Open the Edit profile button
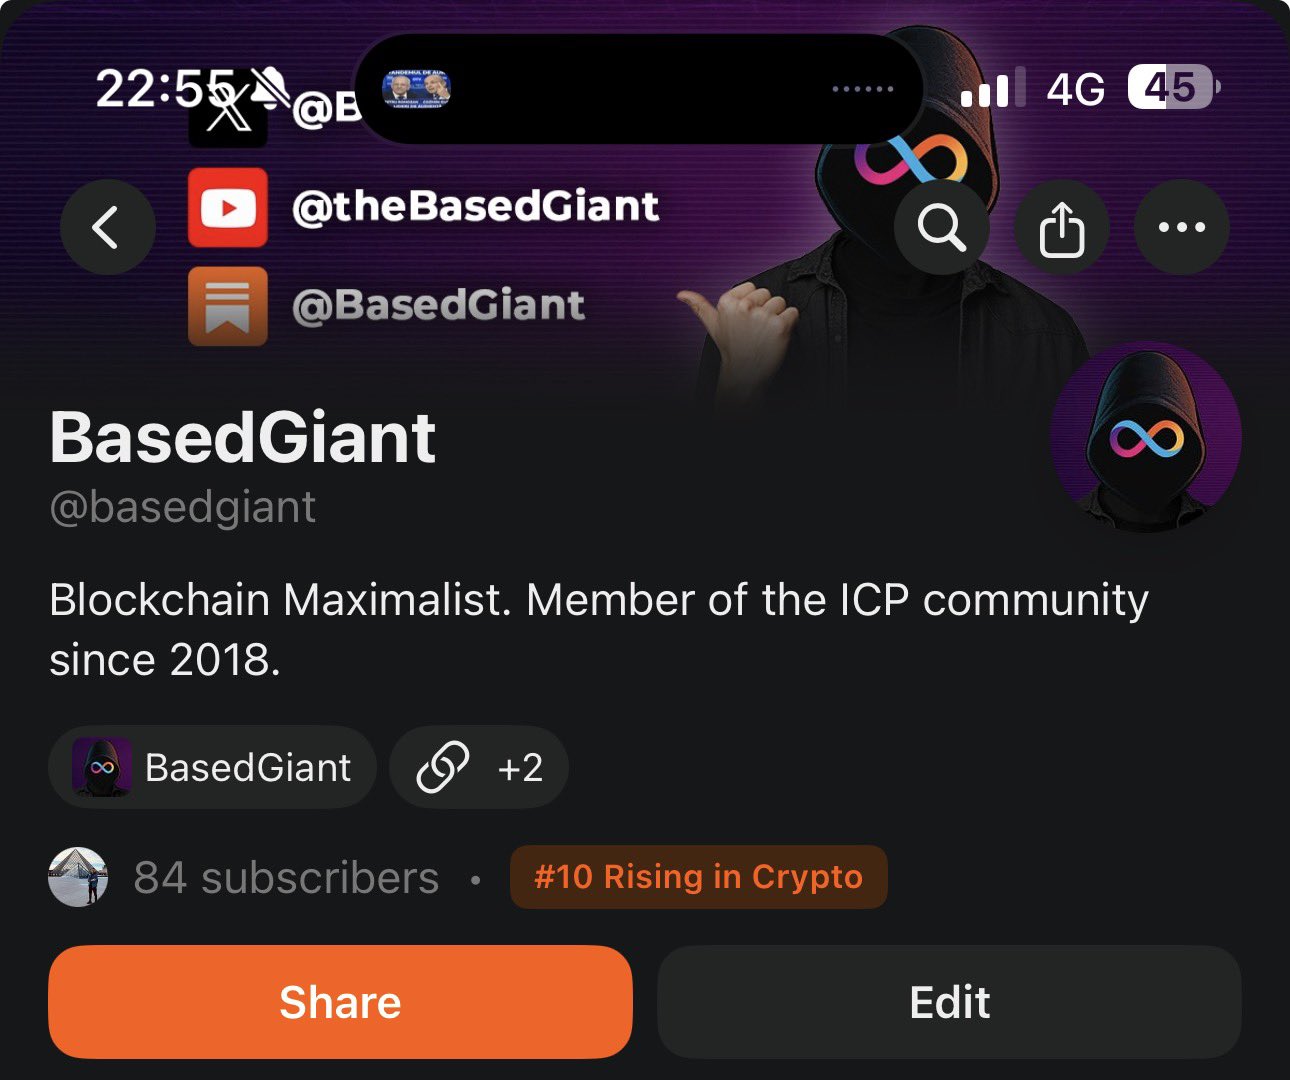Viewport: 1290px width, 1080px height. point(949,1002)
